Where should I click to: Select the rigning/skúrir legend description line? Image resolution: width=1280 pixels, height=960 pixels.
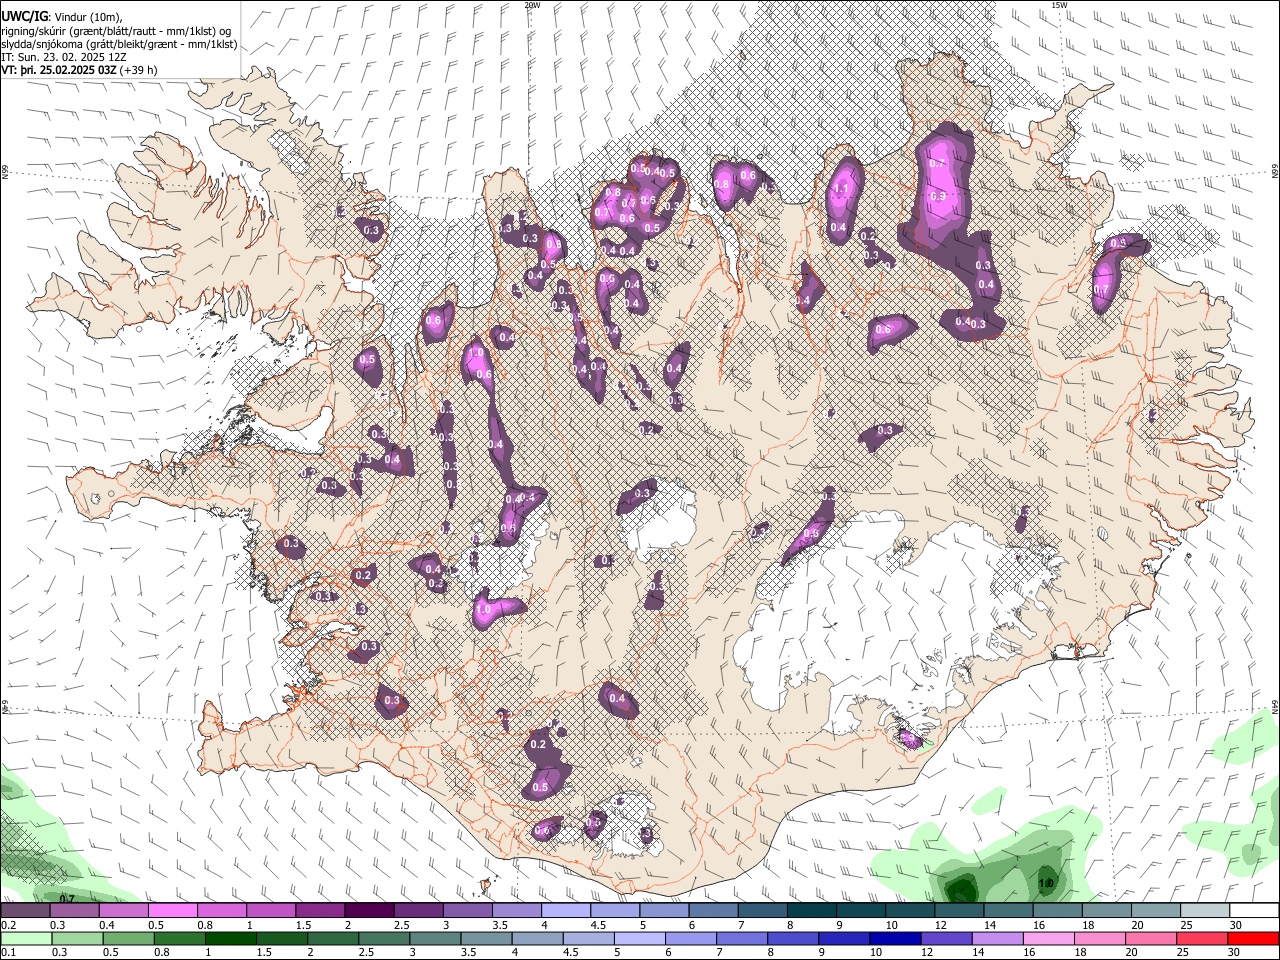(x=116, y=30)
